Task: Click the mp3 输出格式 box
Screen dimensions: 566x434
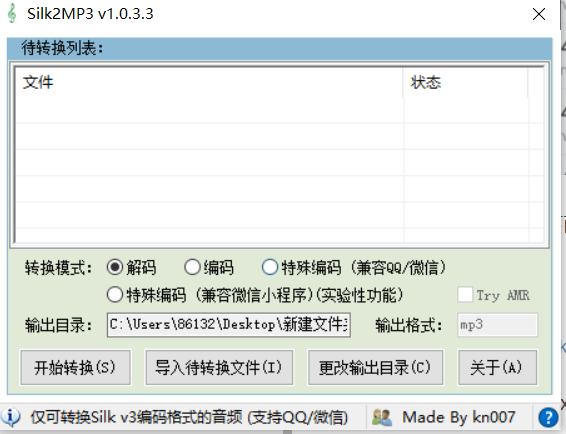Action: 497,325
